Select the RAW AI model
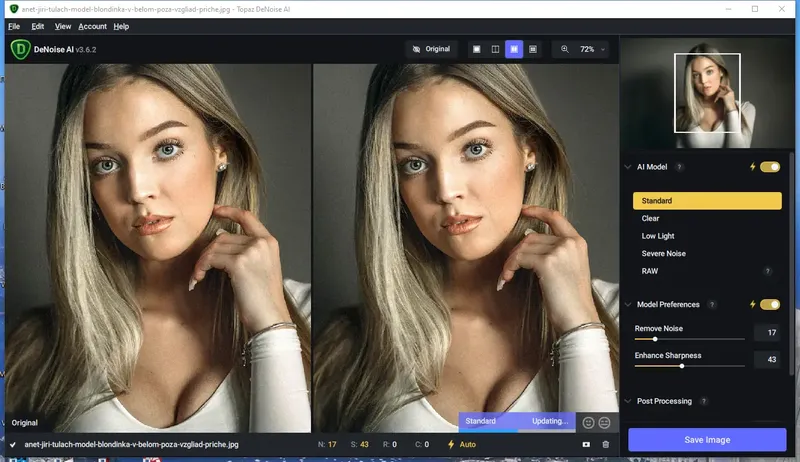 707,271
